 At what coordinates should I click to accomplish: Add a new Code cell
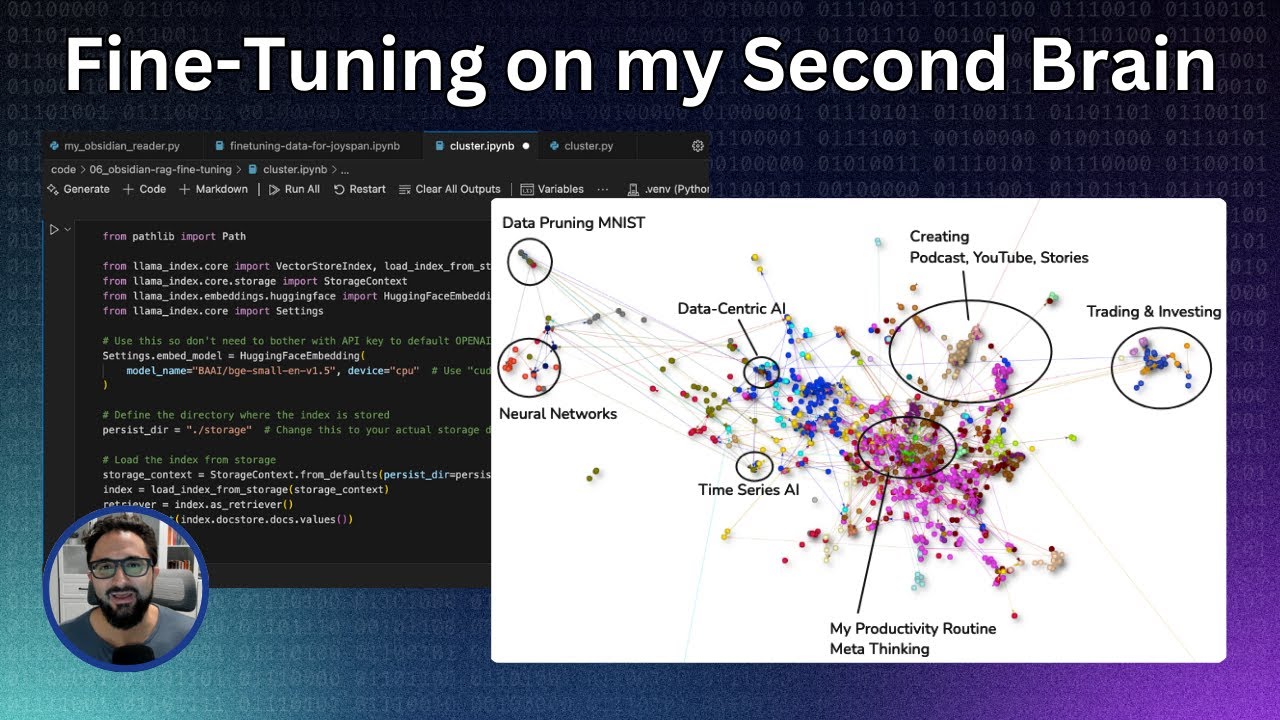[144, 189]
